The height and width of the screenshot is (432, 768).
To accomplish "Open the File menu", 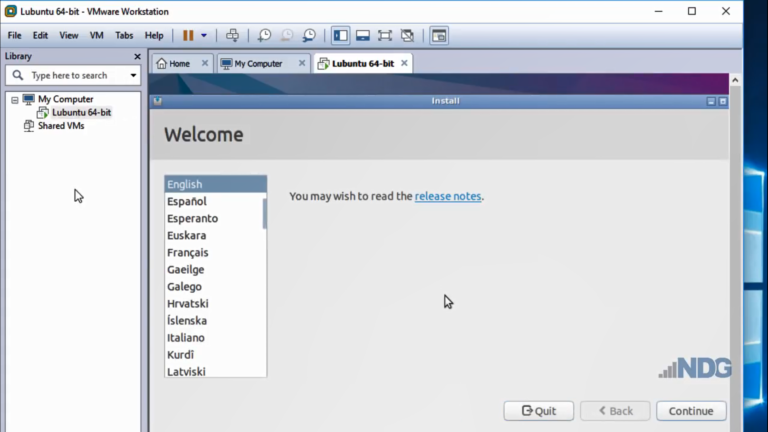I will pos(14,35).
